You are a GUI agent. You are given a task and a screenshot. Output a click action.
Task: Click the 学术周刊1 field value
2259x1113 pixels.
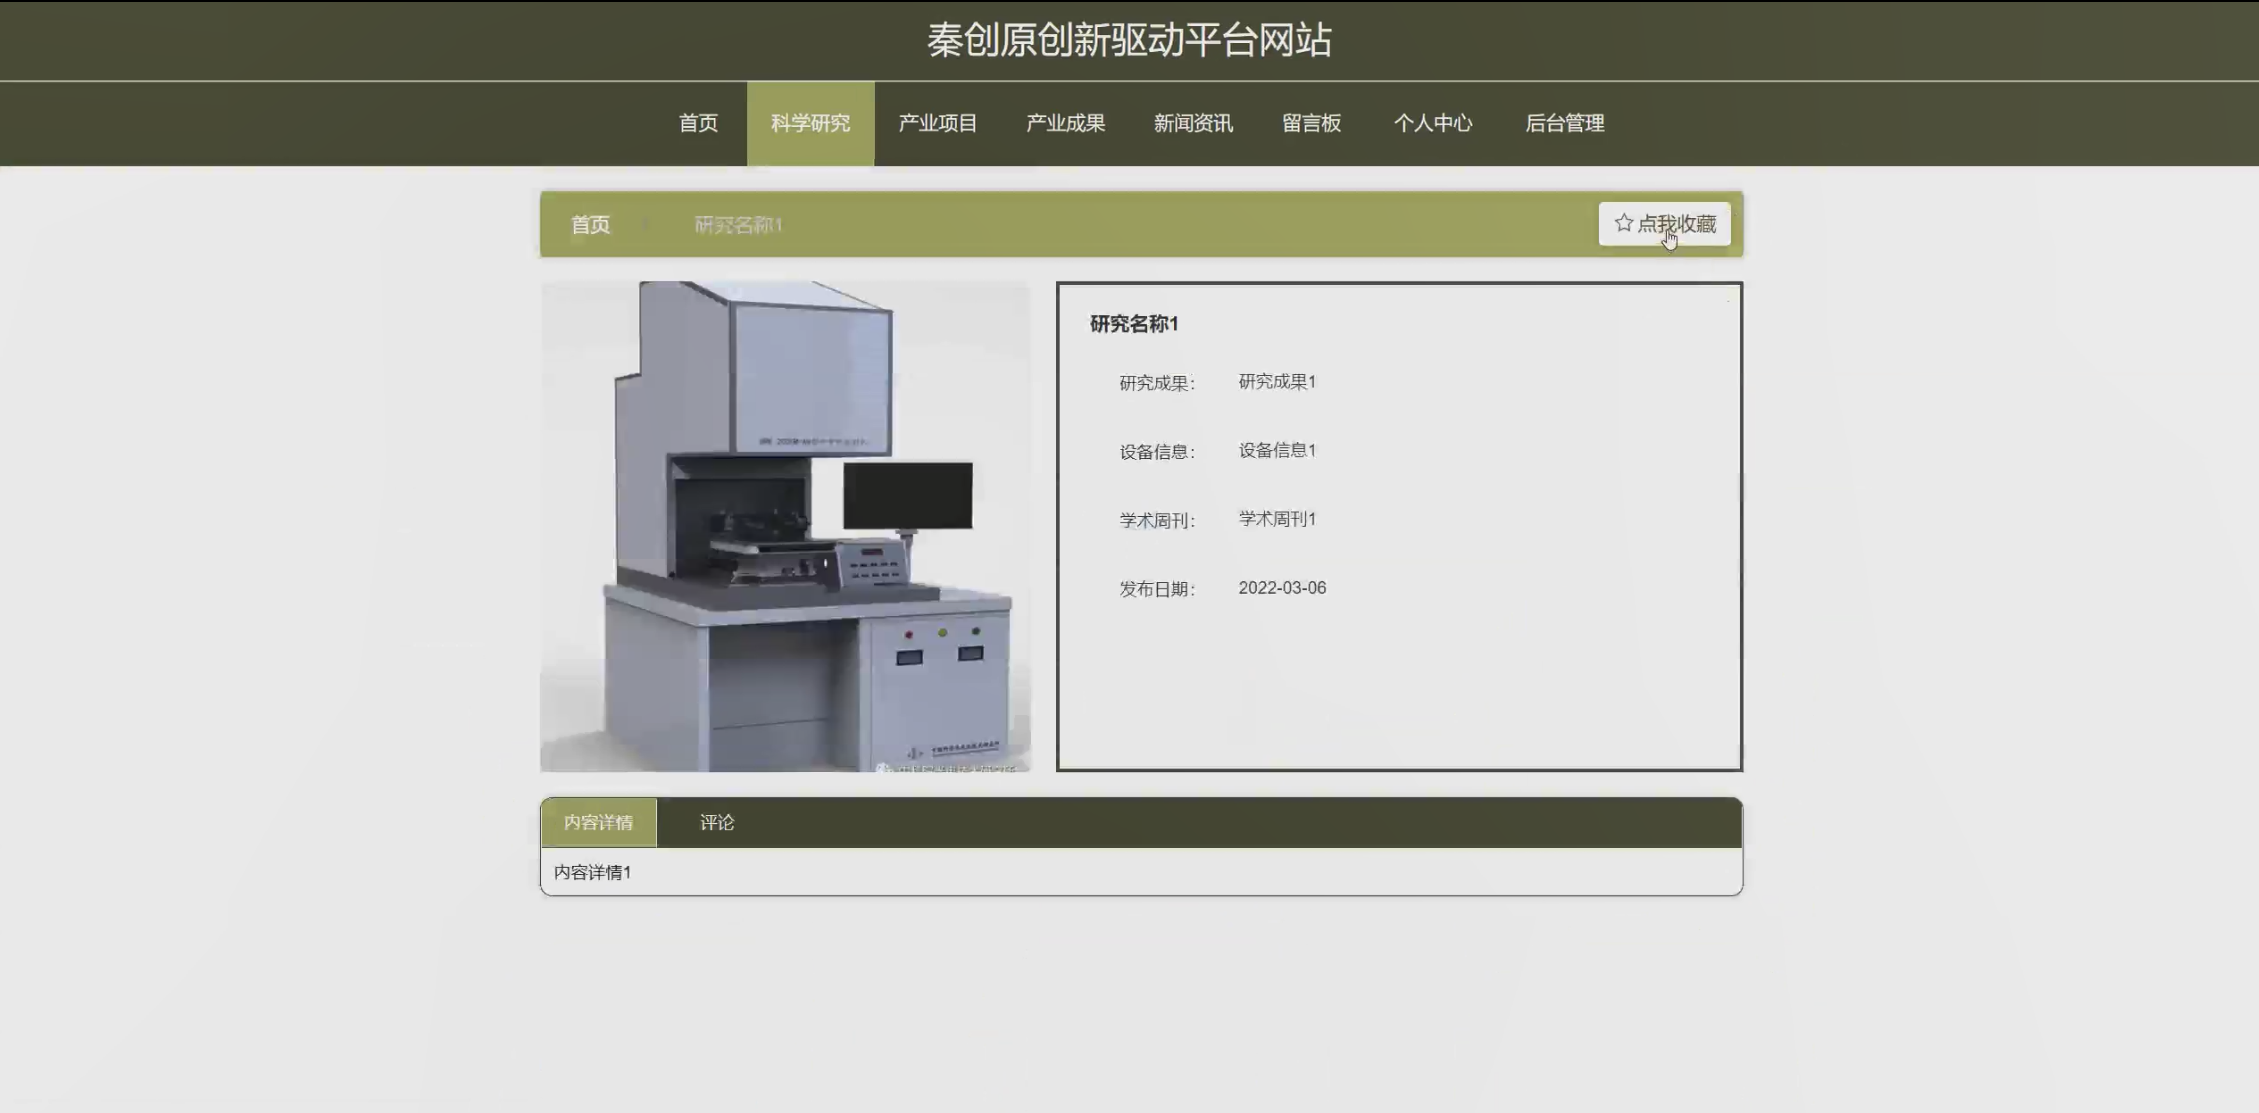tap(1277, 519)
